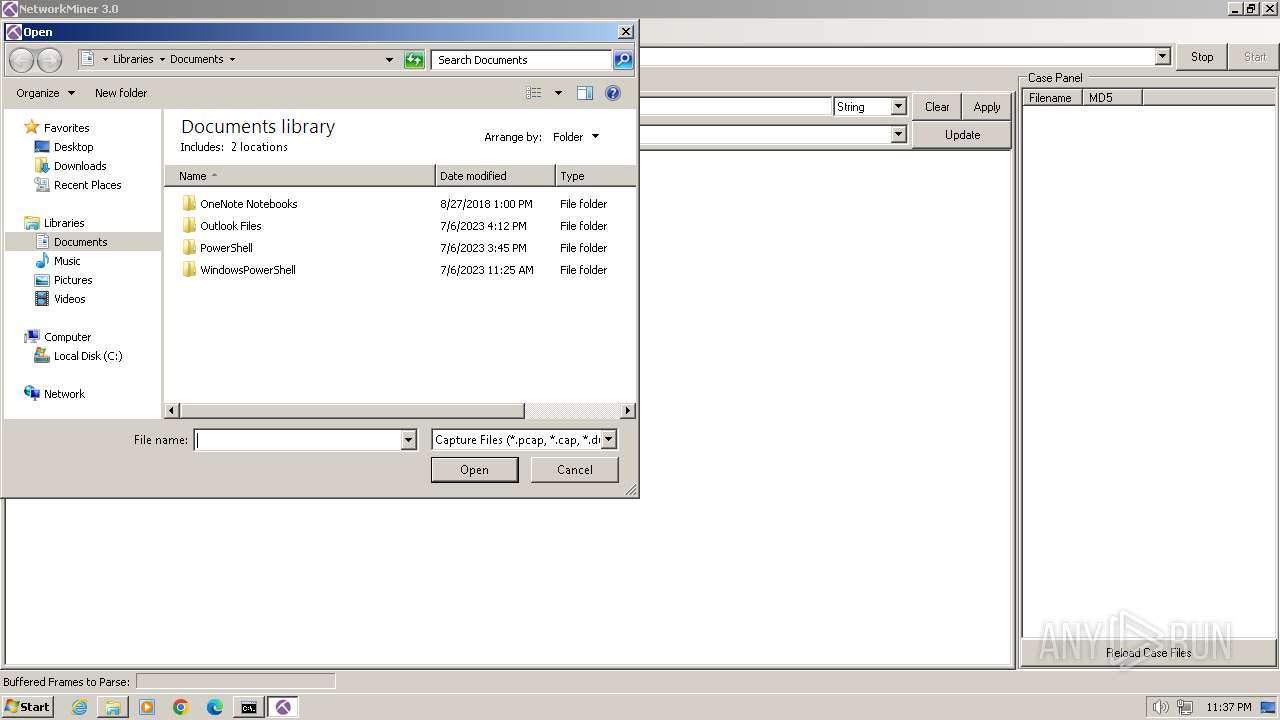1280x720 pixels.
Task: Click the MD5 column in Case Panel
Action: click(x=1112, y=98)
